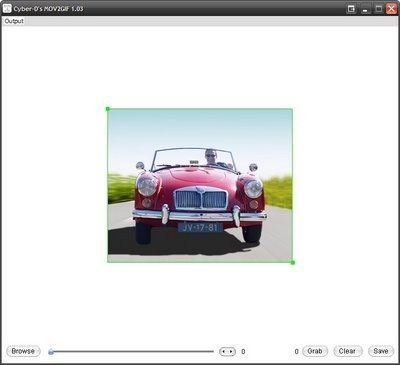This screenshot has width=400, height=365.
Task: Maximize the MOV2GIF window
Action: coord(379,9)
